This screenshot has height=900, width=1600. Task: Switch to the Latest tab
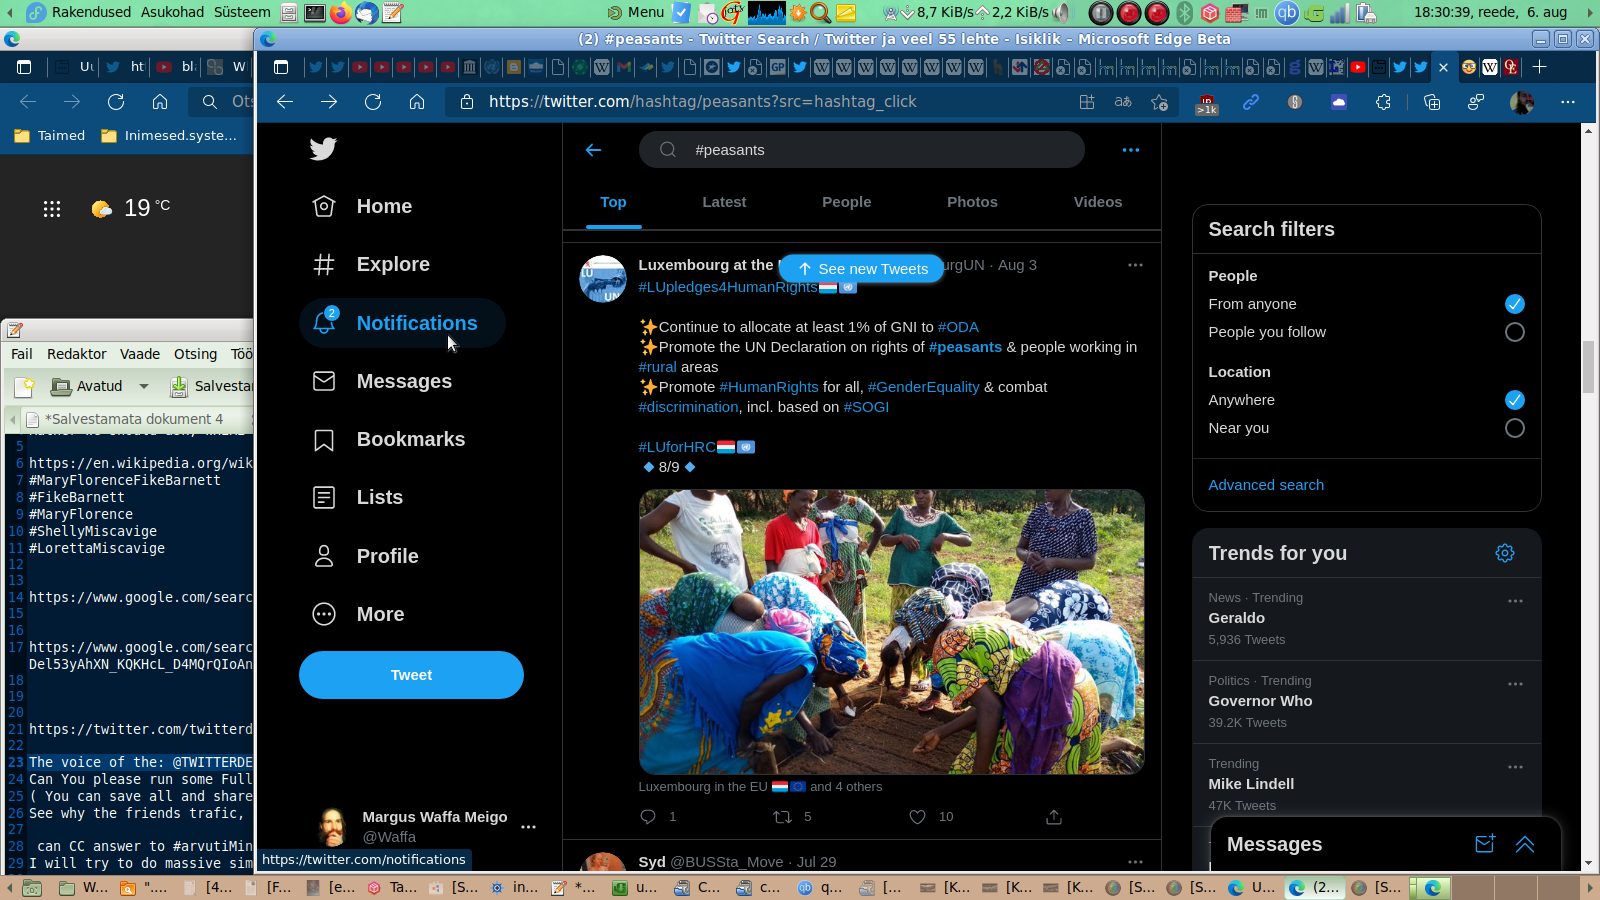click(x=724, y=202)
